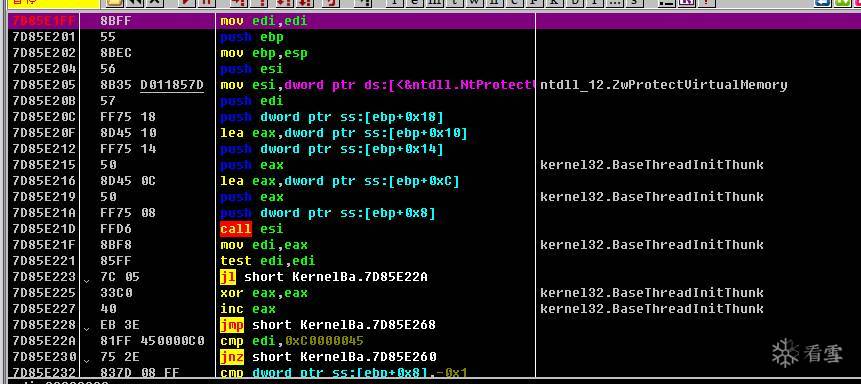Select the 'test edi,edi' instruction
Viewport: 861px width, 384px height.
[x=267, y=260]
